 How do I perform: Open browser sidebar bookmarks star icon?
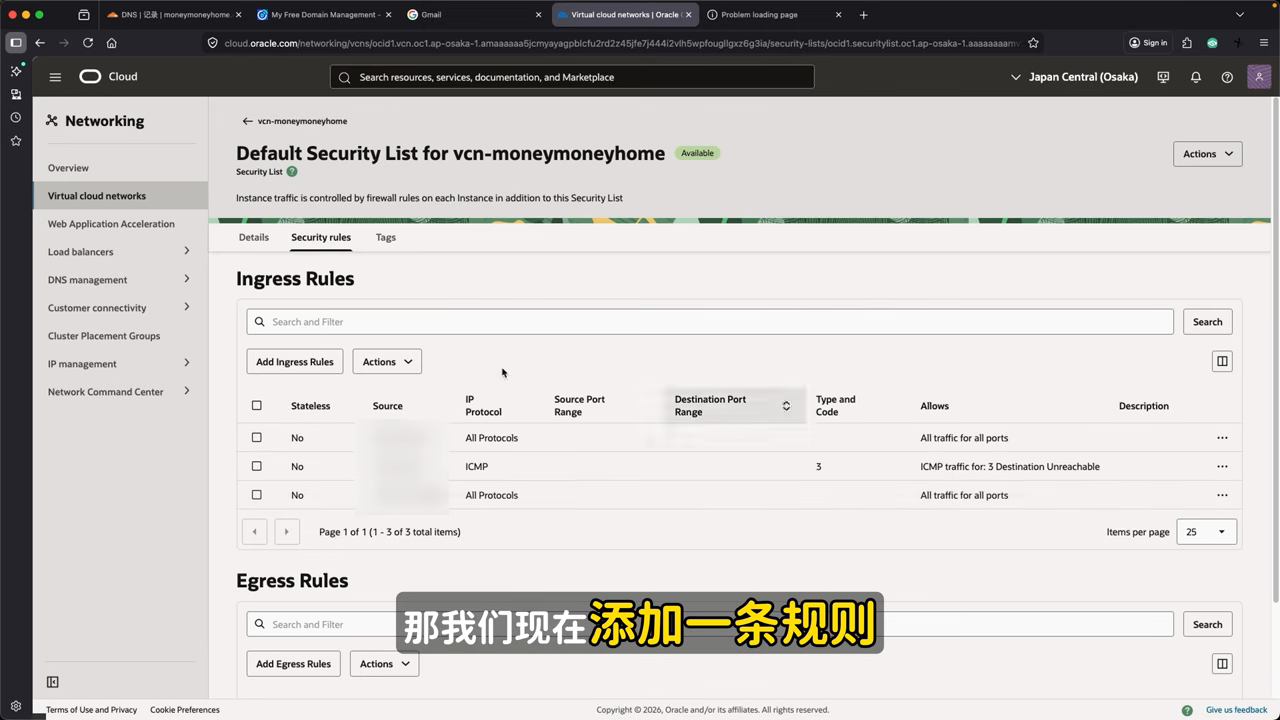[x=15, y=141]
